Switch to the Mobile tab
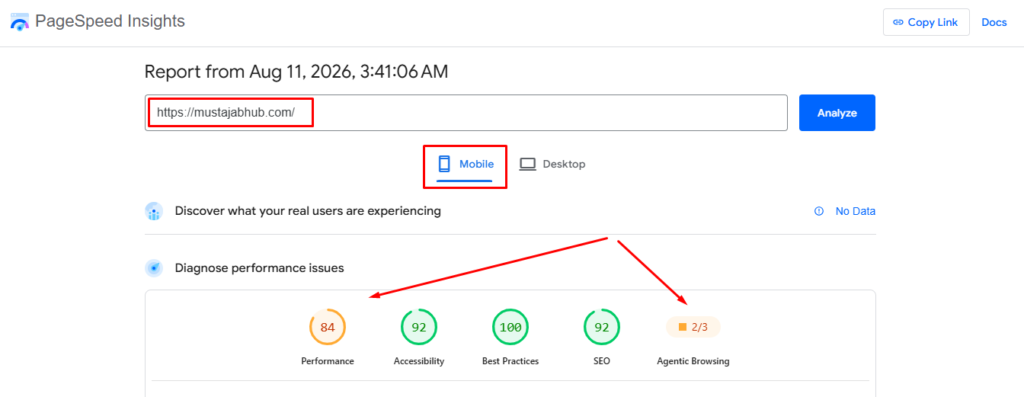This screenshot has height=397, width=1024. tap(465, 165)
